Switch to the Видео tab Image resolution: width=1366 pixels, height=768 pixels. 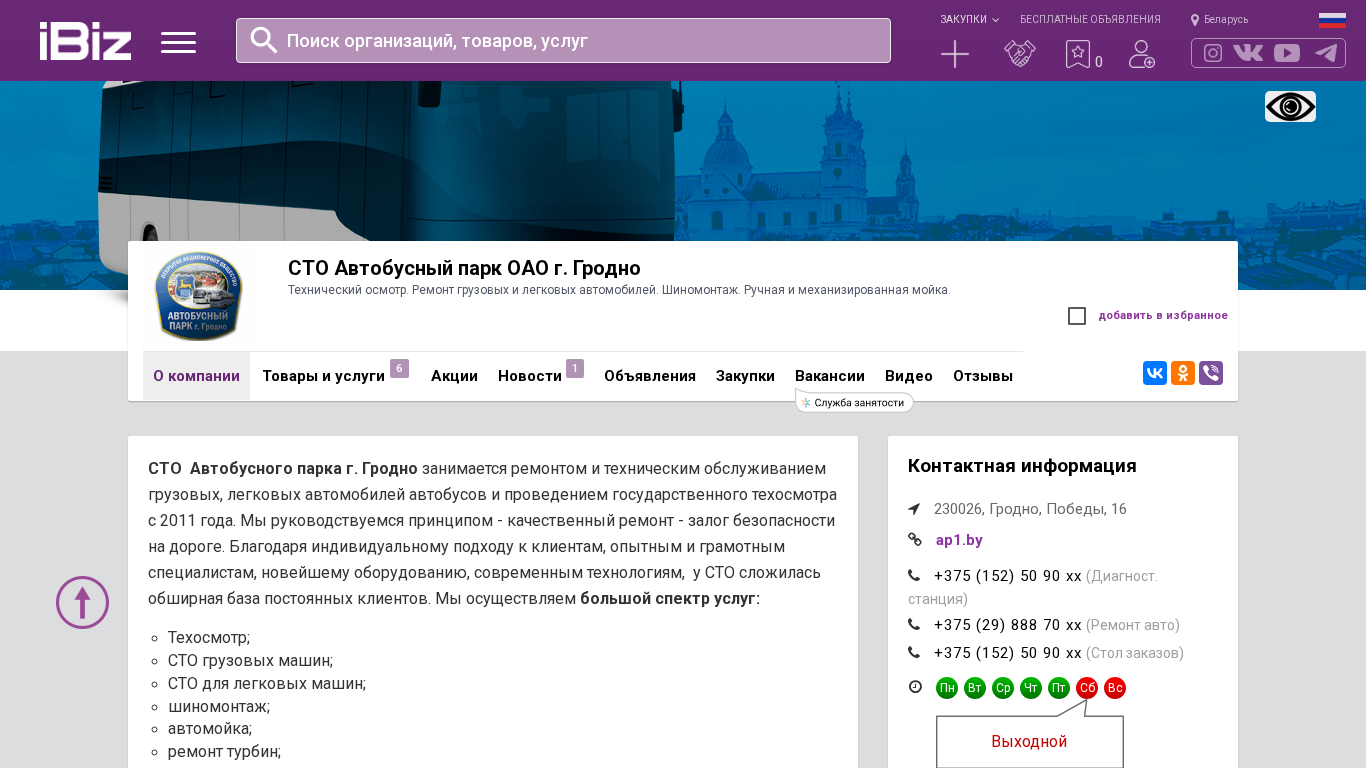(x=909, y=376)
